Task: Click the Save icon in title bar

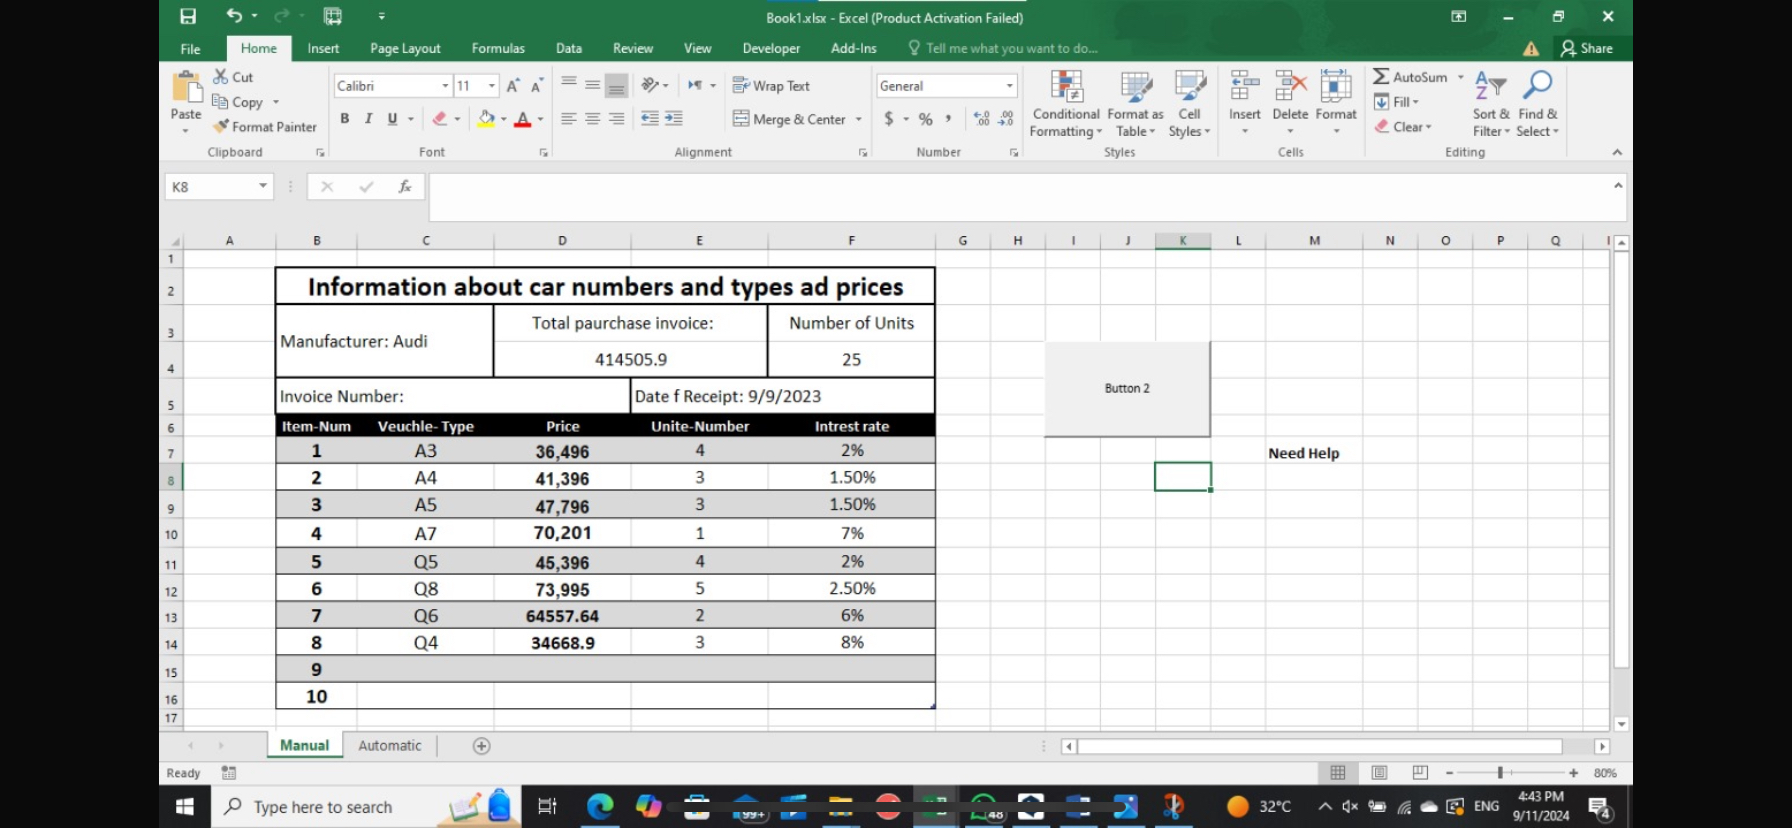Action: (188, 16)
